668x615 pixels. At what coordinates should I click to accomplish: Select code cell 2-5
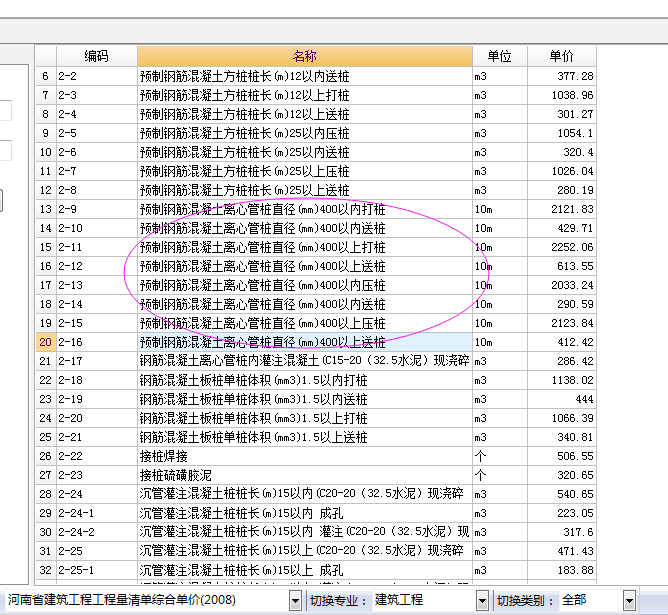click(x=97, y=133)
